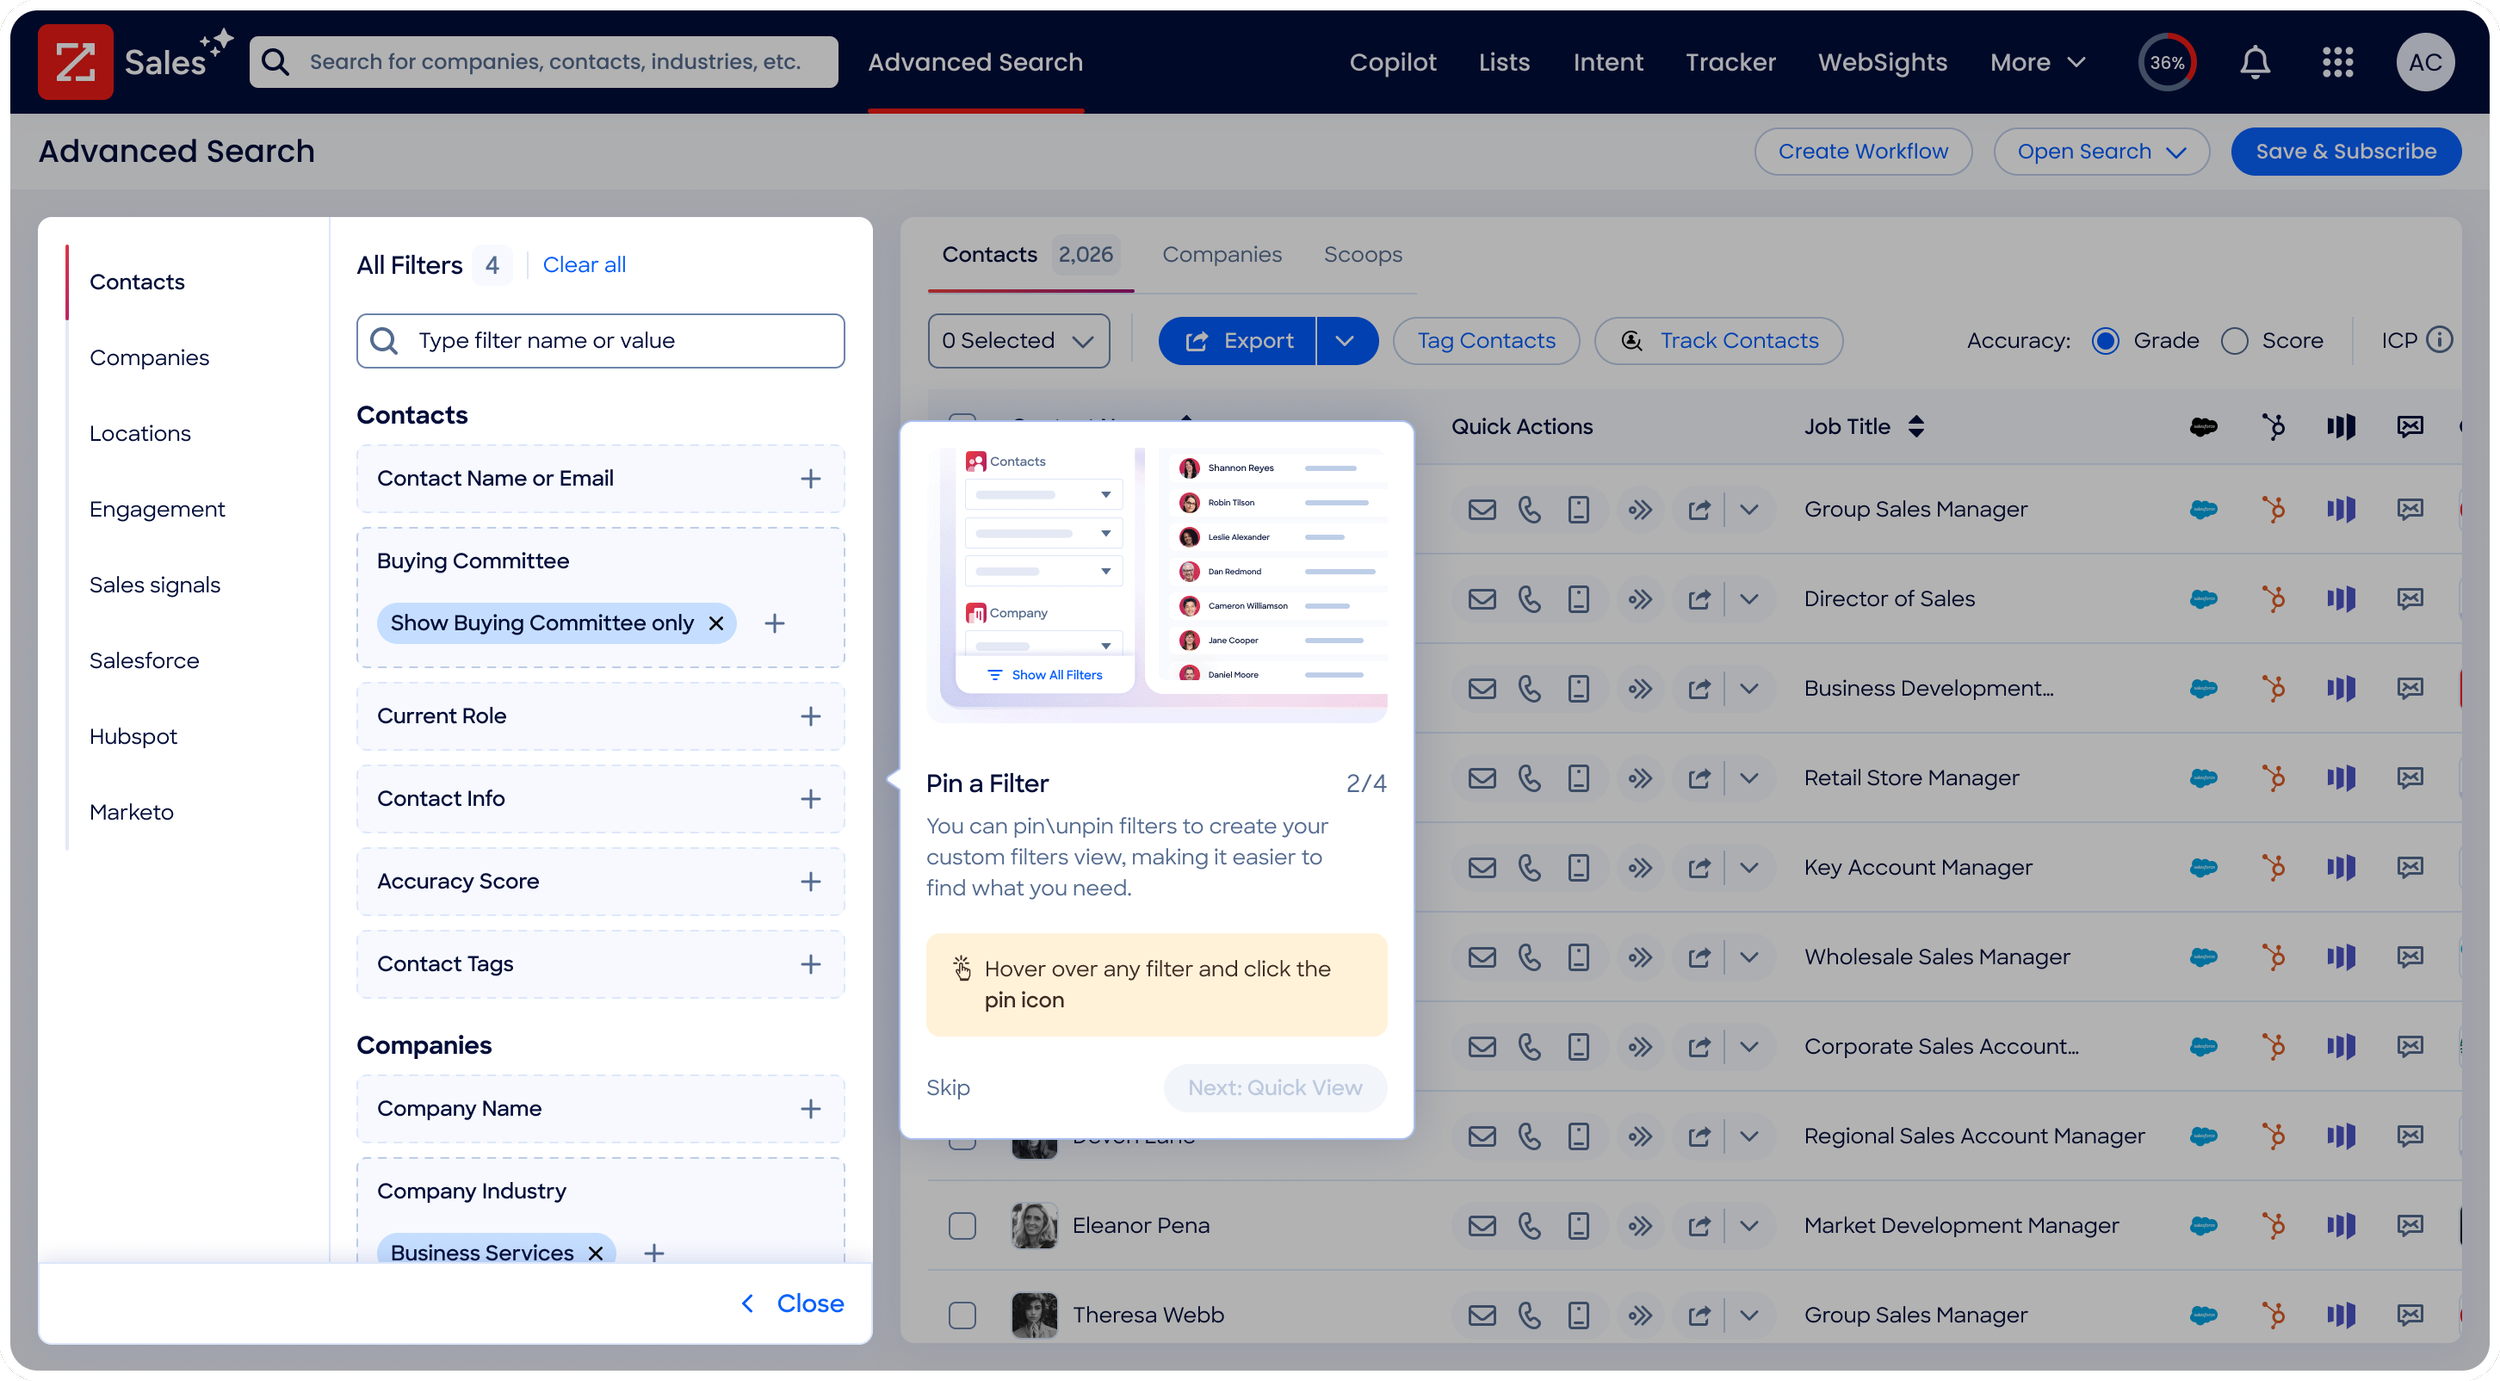
Task: Click mobile phone icon for Wholesale Sales Manager
Action: click(1578, 957)
